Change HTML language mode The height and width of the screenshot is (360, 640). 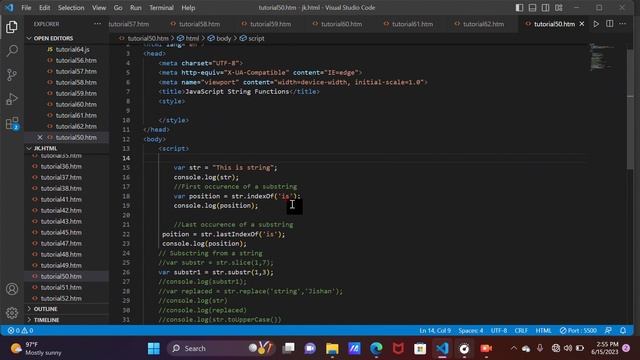pyautogui.click(x=543, y=331)
